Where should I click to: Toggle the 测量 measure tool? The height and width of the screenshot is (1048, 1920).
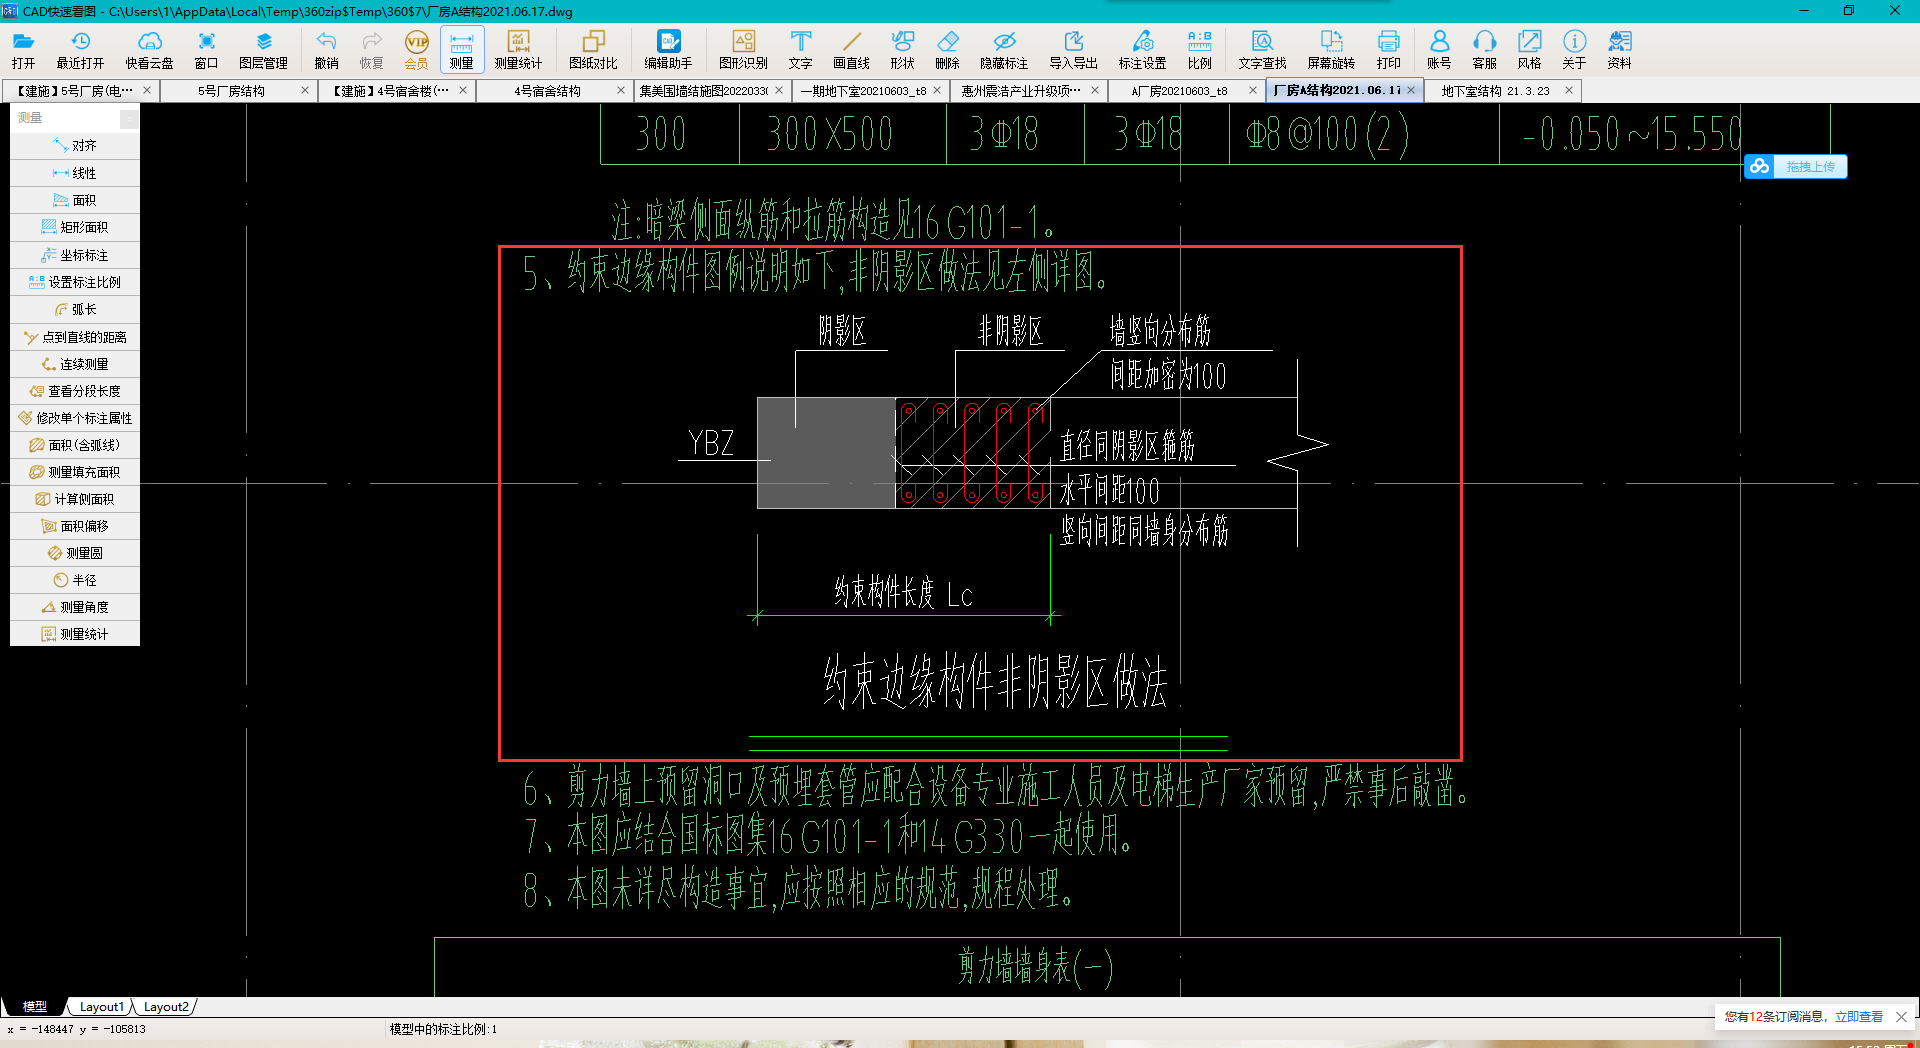(x=461, y=49)
